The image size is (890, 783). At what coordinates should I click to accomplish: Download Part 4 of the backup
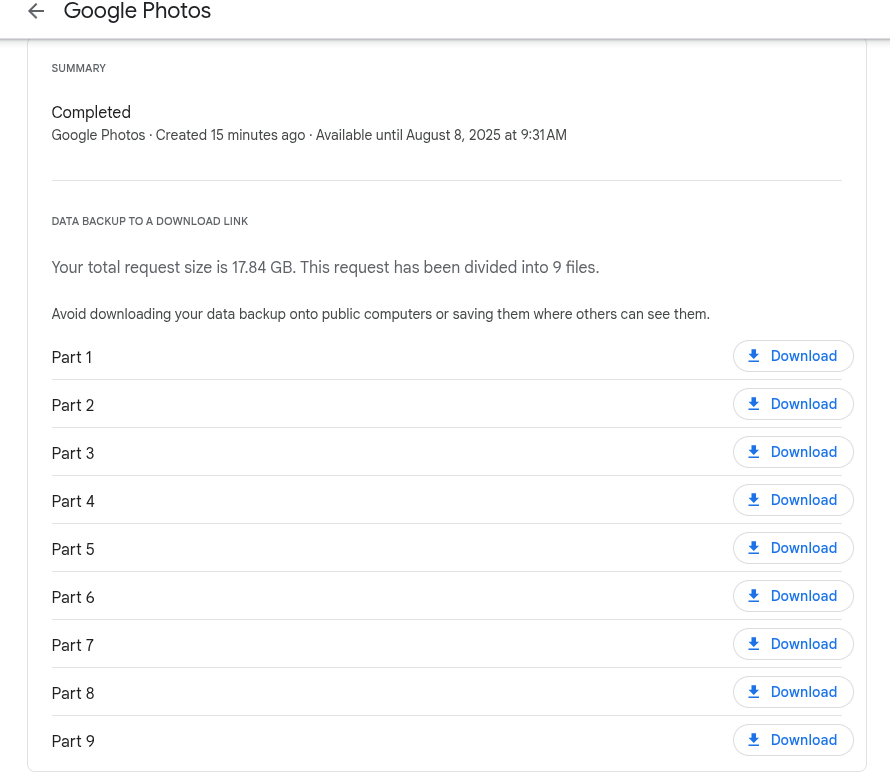click(x=793, y=500)
